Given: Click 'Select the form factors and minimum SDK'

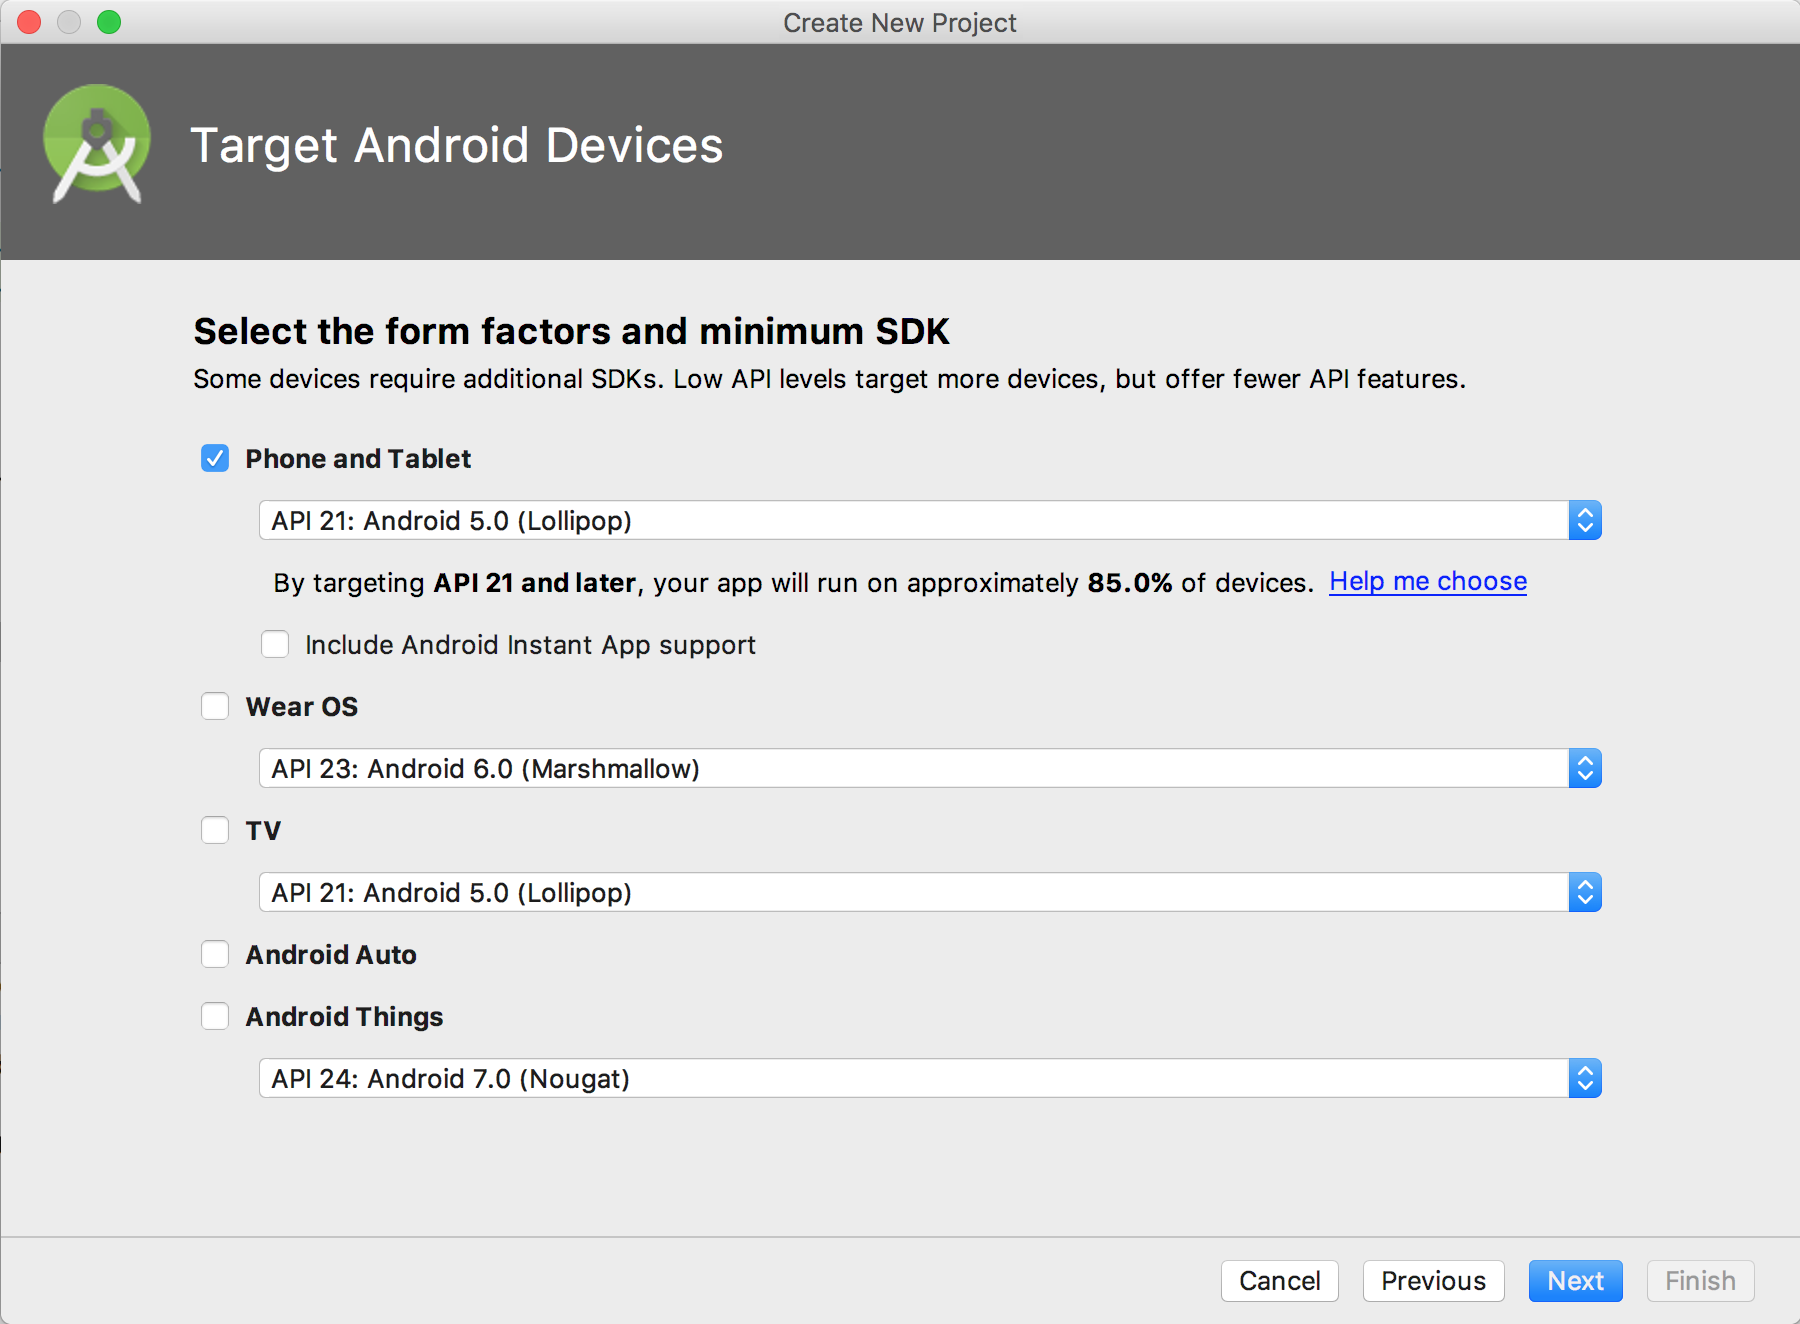Looking at the screenshot, I should click(x=571, y=331).
